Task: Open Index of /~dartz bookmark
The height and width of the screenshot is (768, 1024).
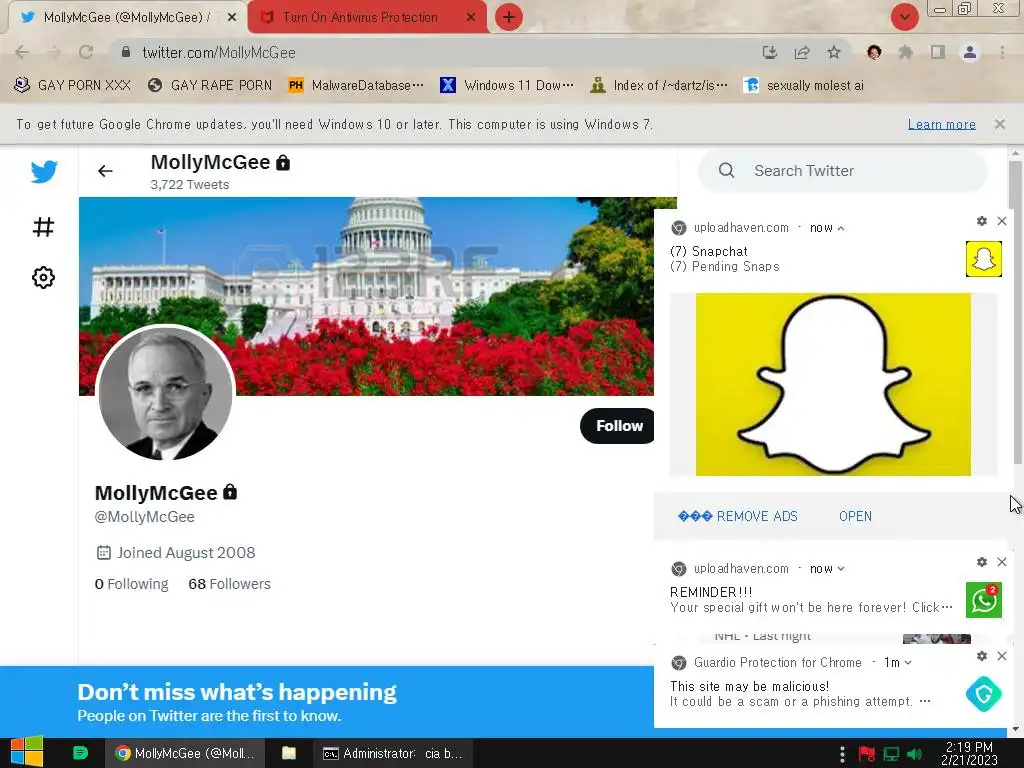Action: click(x=658, y=86)
